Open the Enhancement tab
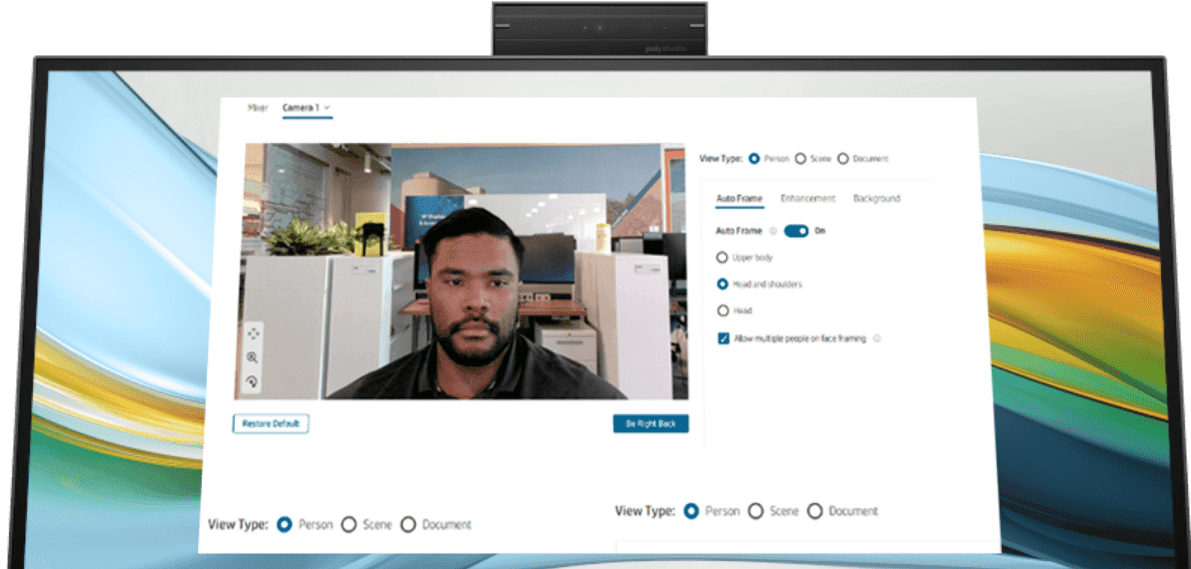Screen dimensions: 1191x569 (807, 198)
